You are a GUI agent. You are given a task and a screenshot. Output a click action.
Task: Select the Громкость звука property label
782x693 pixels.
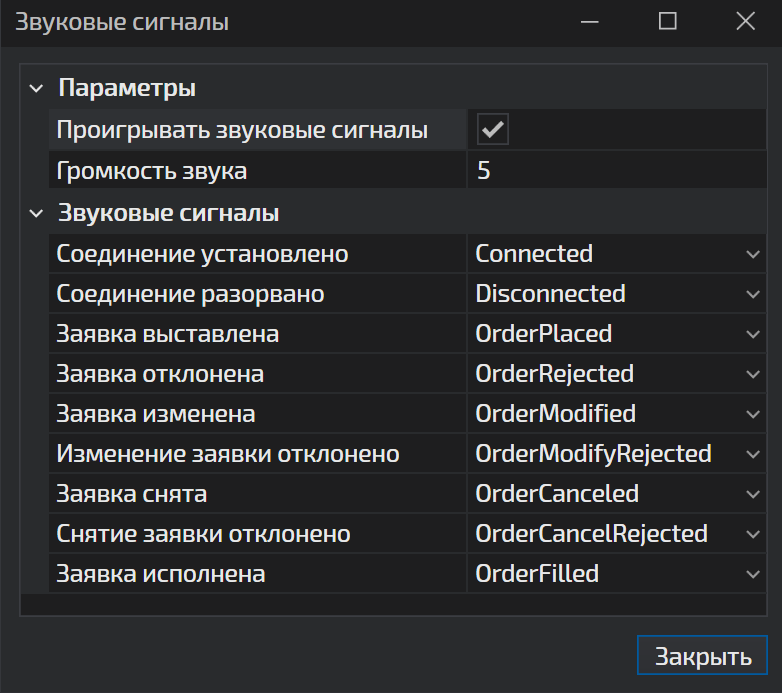coord(152,171)
